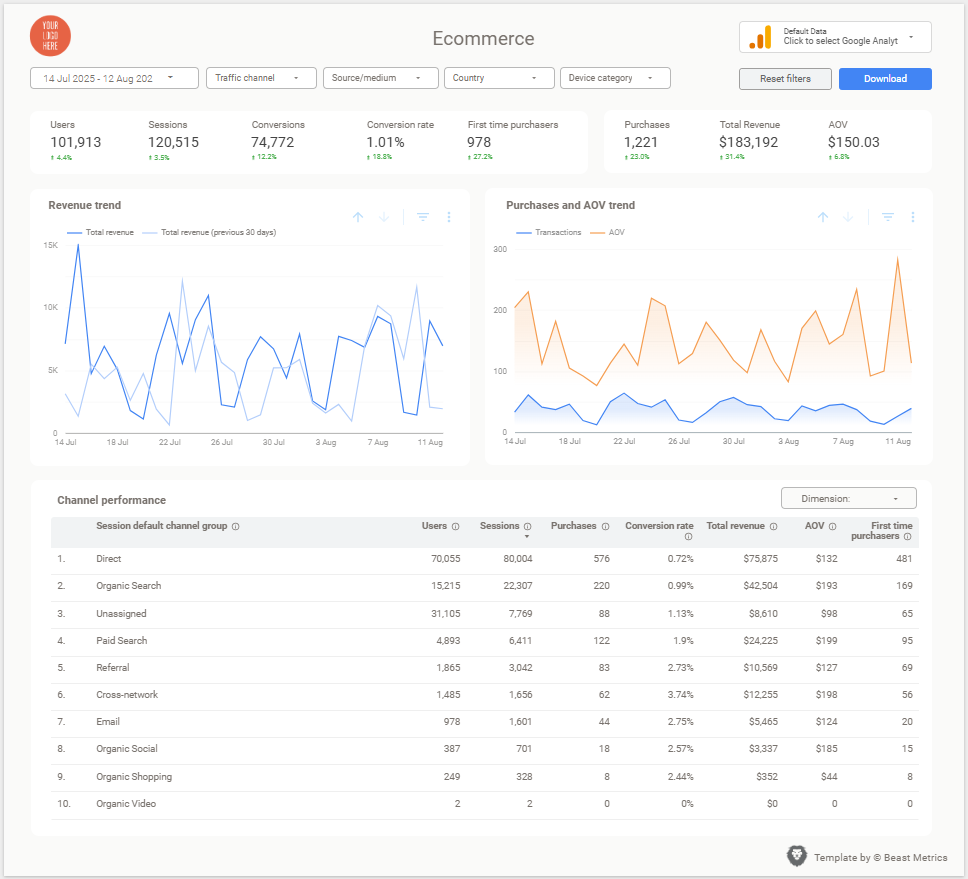Click the Sessions scorecard value 120,515
This screenshot has height=879, width=968.
pyautogui.click(x=173, y=143)
